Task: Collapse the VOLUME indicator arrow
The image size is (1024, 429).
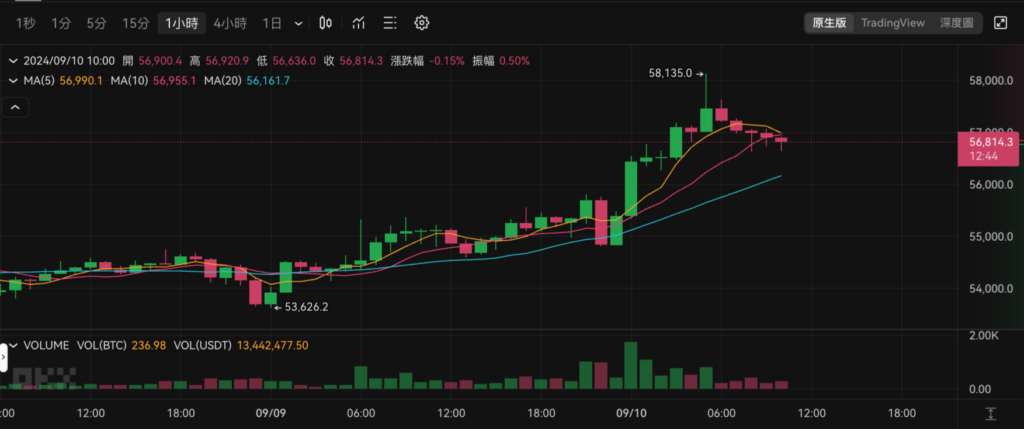Action: [x=14, y=345]
